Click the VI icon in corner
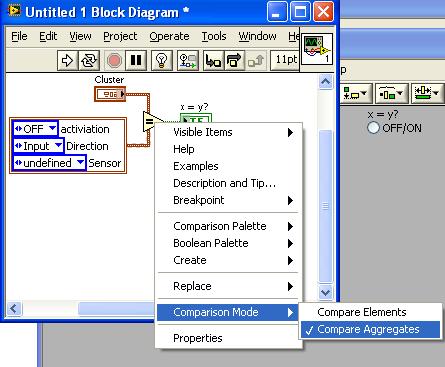Viewport: 445px width, 367px height. click(x=317, y=49)
